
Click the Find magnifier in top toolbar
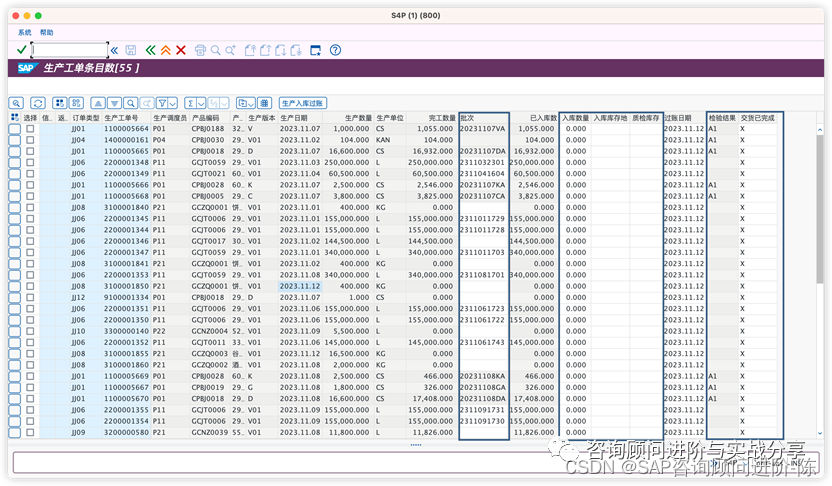pos(215,50)
